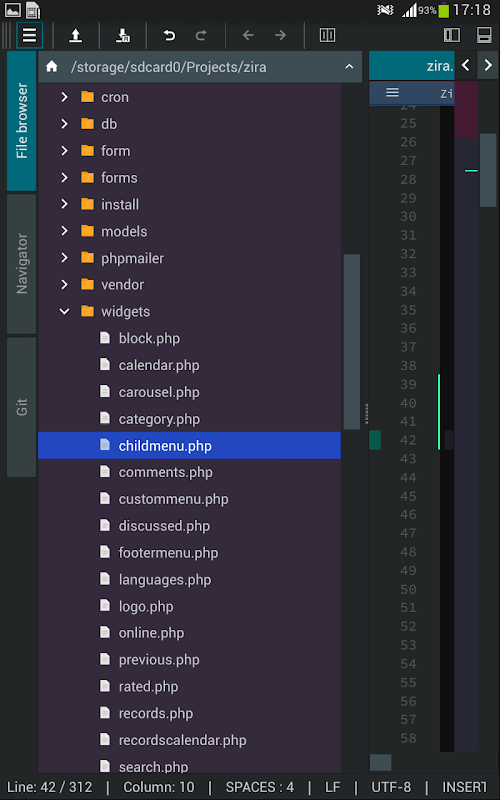Select the UTF-8 encoding indicator
The width and height of the screenshot is (500, 800).
pyautogui.click(x=390, y=787)
